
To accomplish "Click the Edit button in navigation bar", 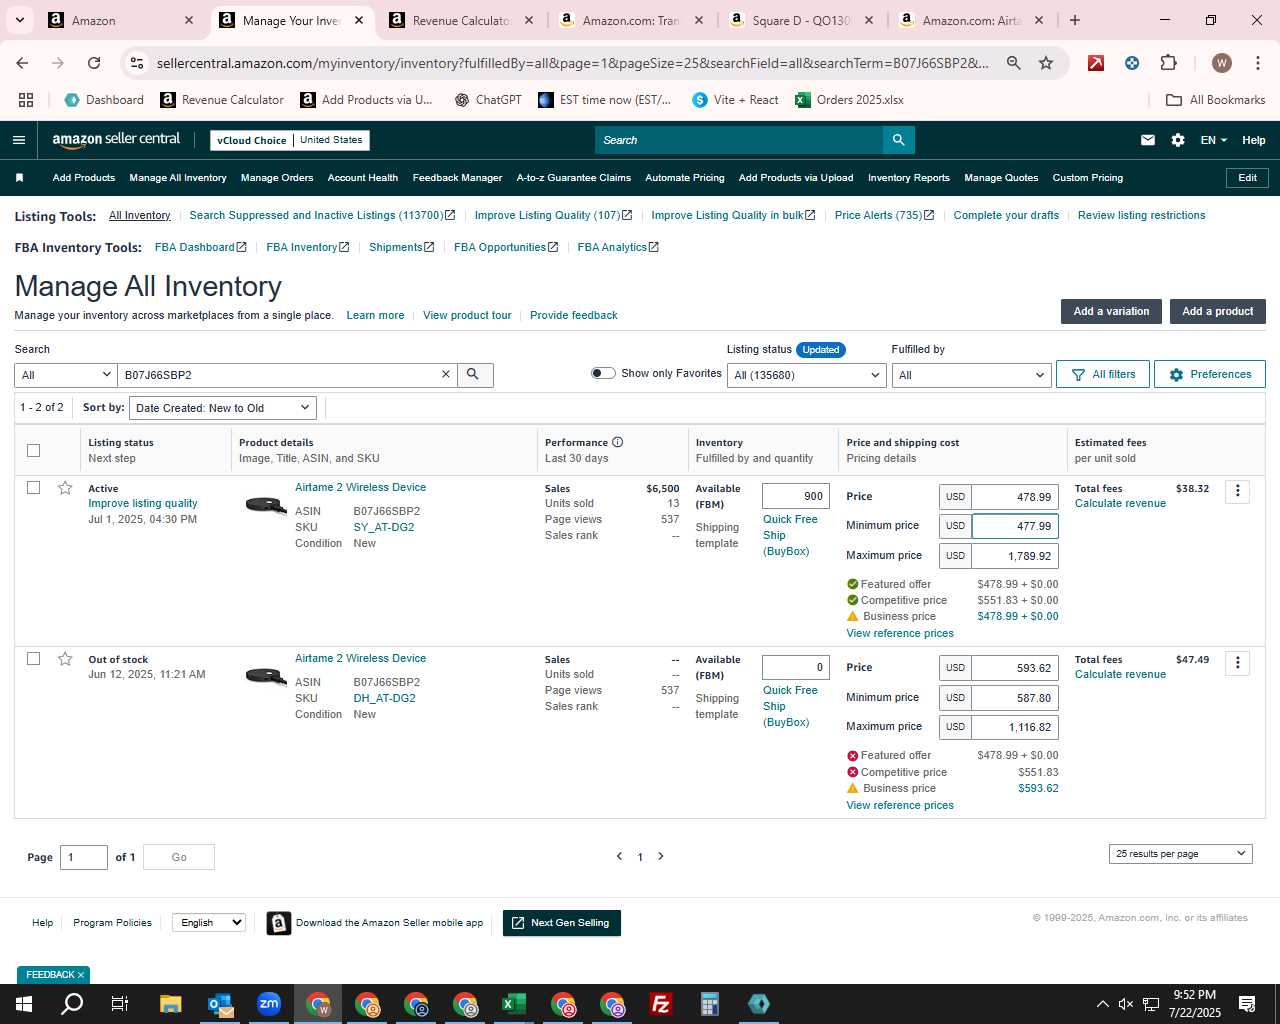I will coord(1247,178).
